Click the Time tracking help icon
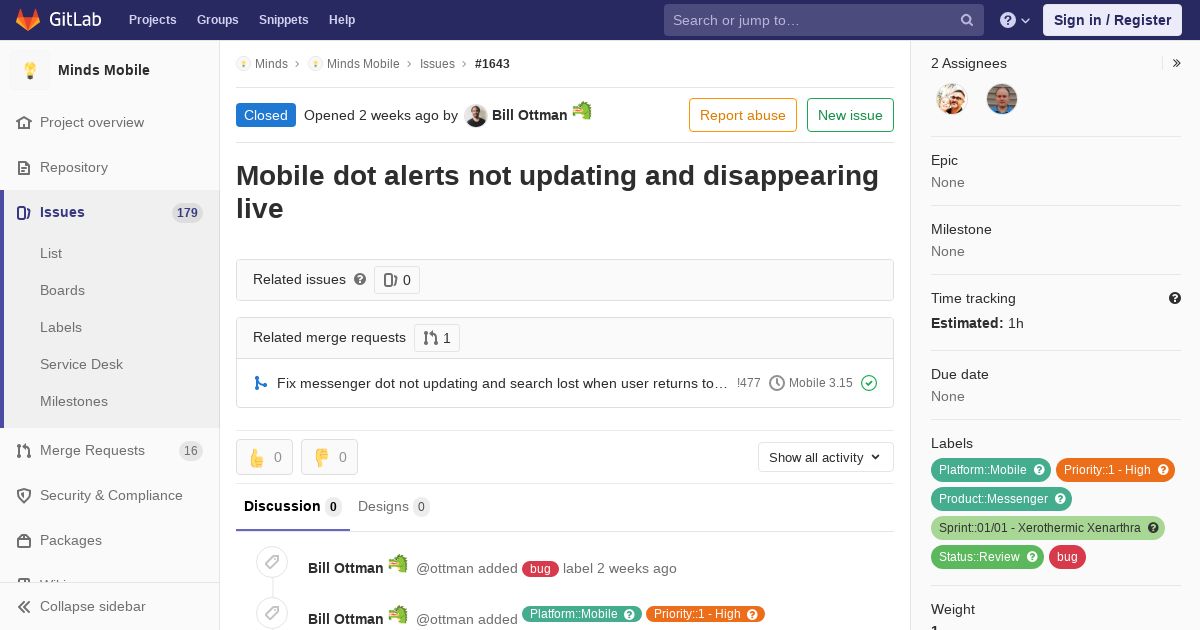This screenshot has height=630, width=1200. 1175,298
